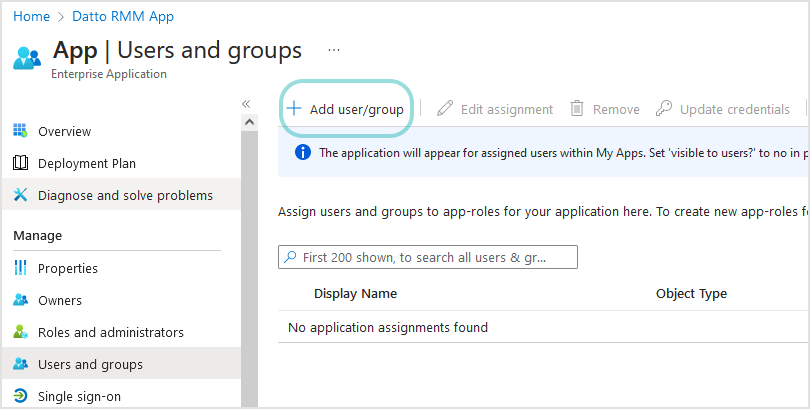This screenshot has height=409, width=810.
Task: Click the Single sign-on arrow icon
Action: pos(20,396)
